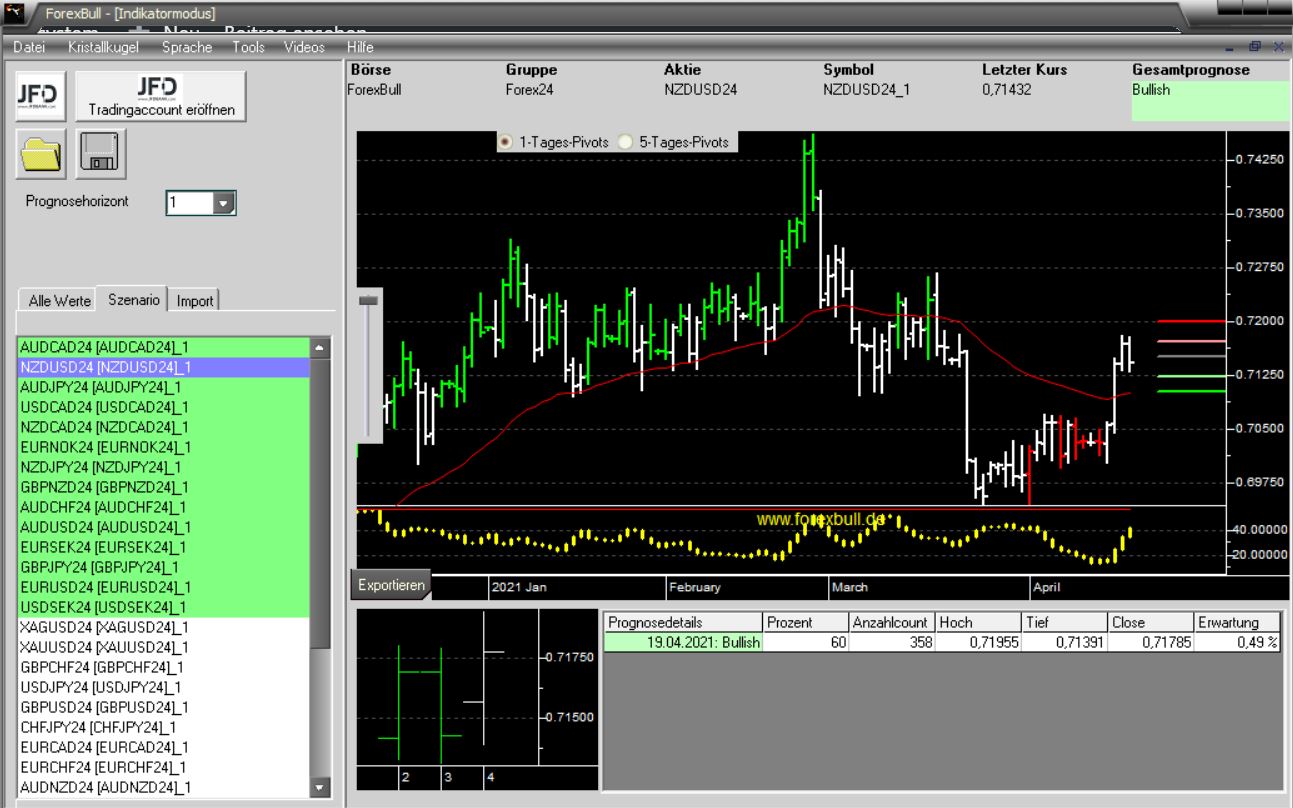The image size is (1293, 808).
Task: Open the Sprache menu
Action: coord(187,47)
